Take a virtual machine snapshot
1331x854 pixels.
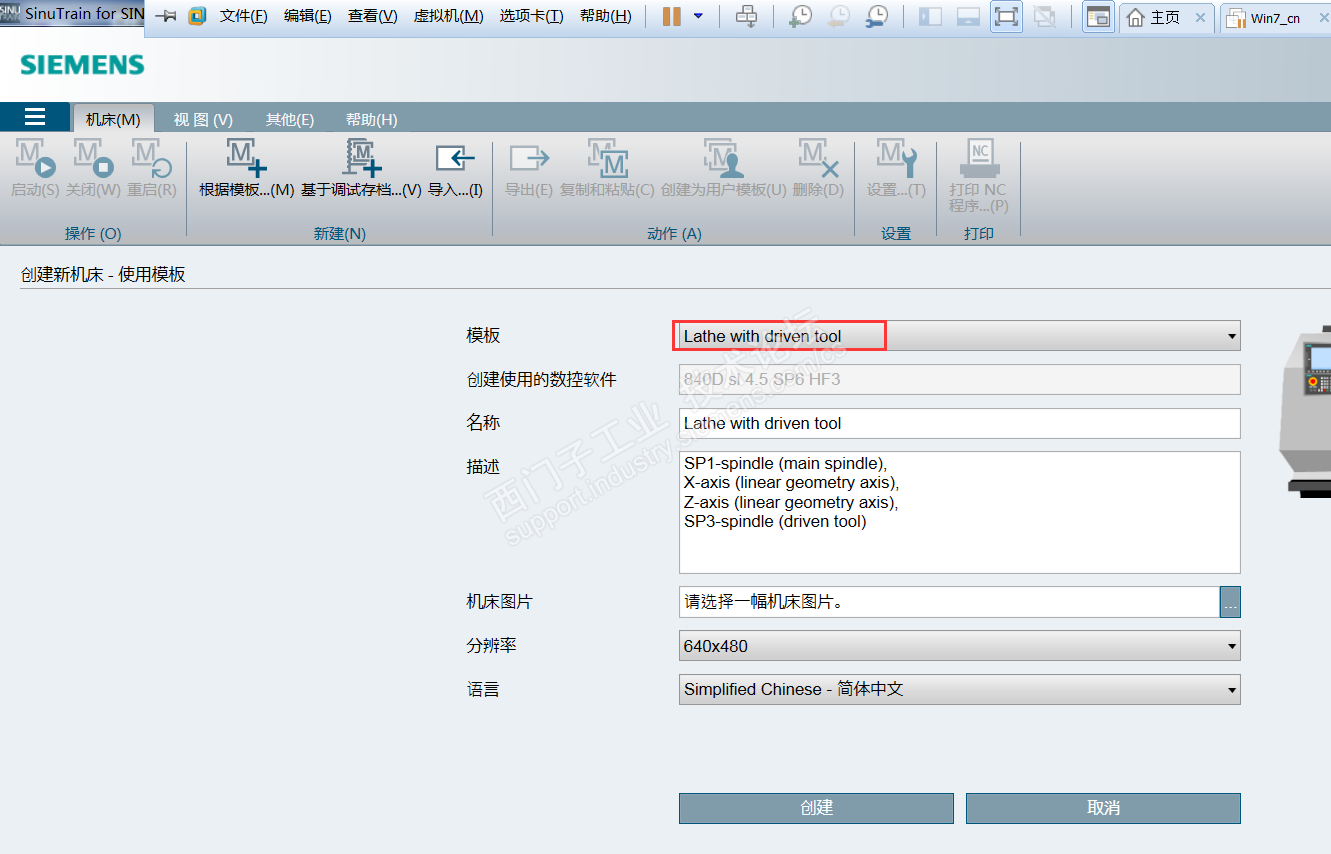coord(800,17)
